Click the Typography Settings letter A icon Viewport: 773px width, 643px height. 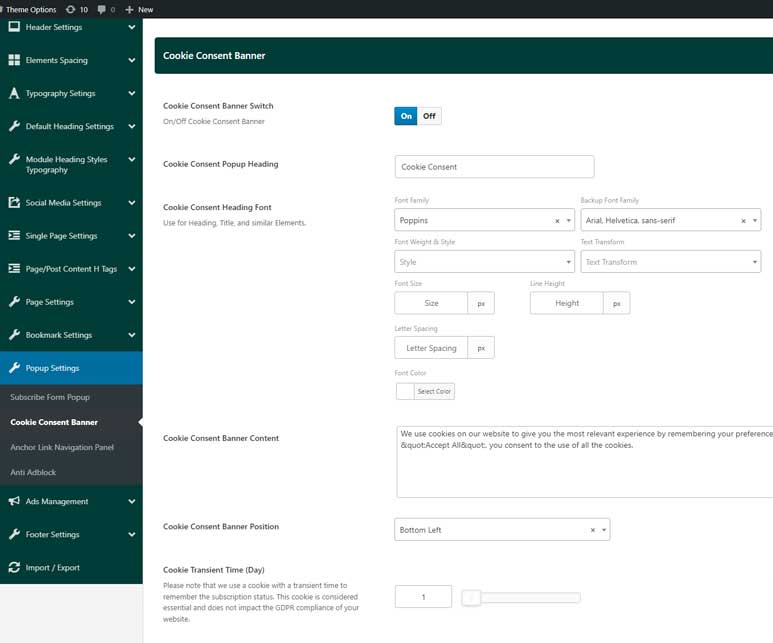(x=14, y=93)
